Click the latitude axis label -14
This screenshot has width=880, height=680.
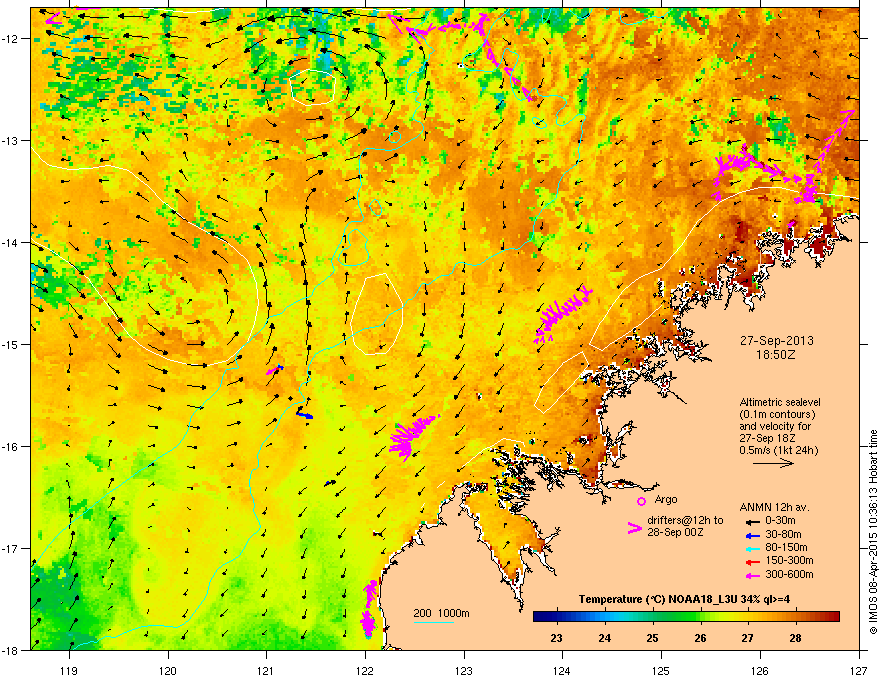pyautogui.click(x=11, y=243)
